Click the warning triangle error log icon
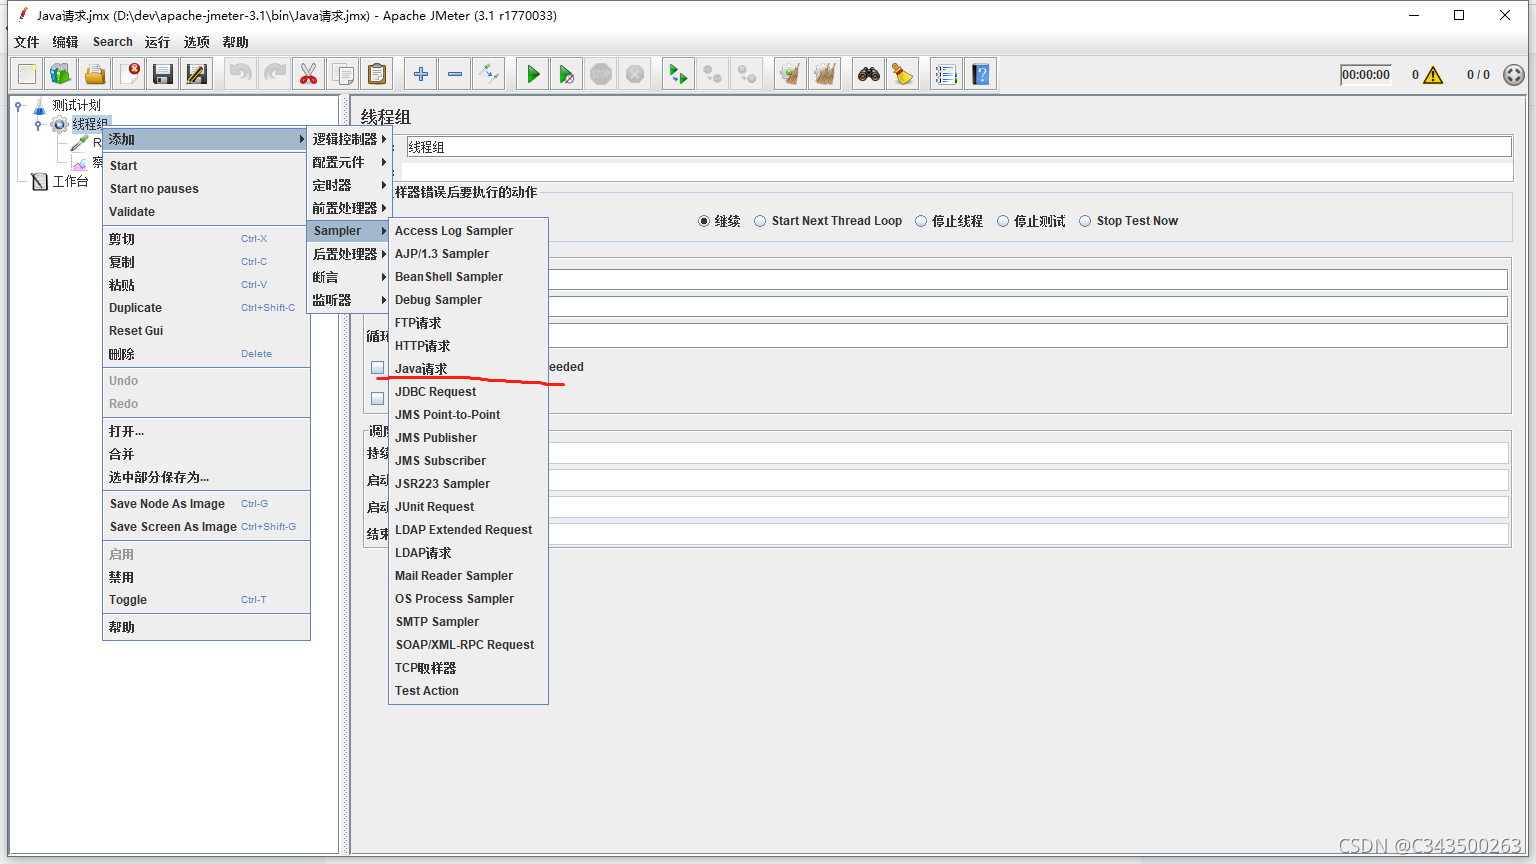The image size is (1536, 864). 1433,75
